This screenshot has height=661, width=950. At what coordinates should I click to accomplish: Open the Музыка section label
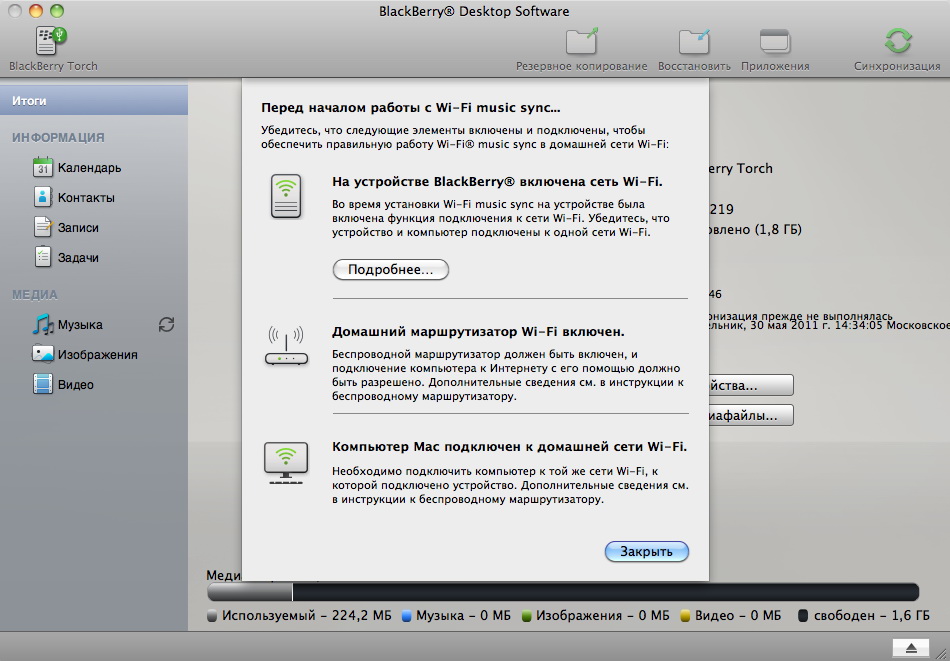[80, 325]
